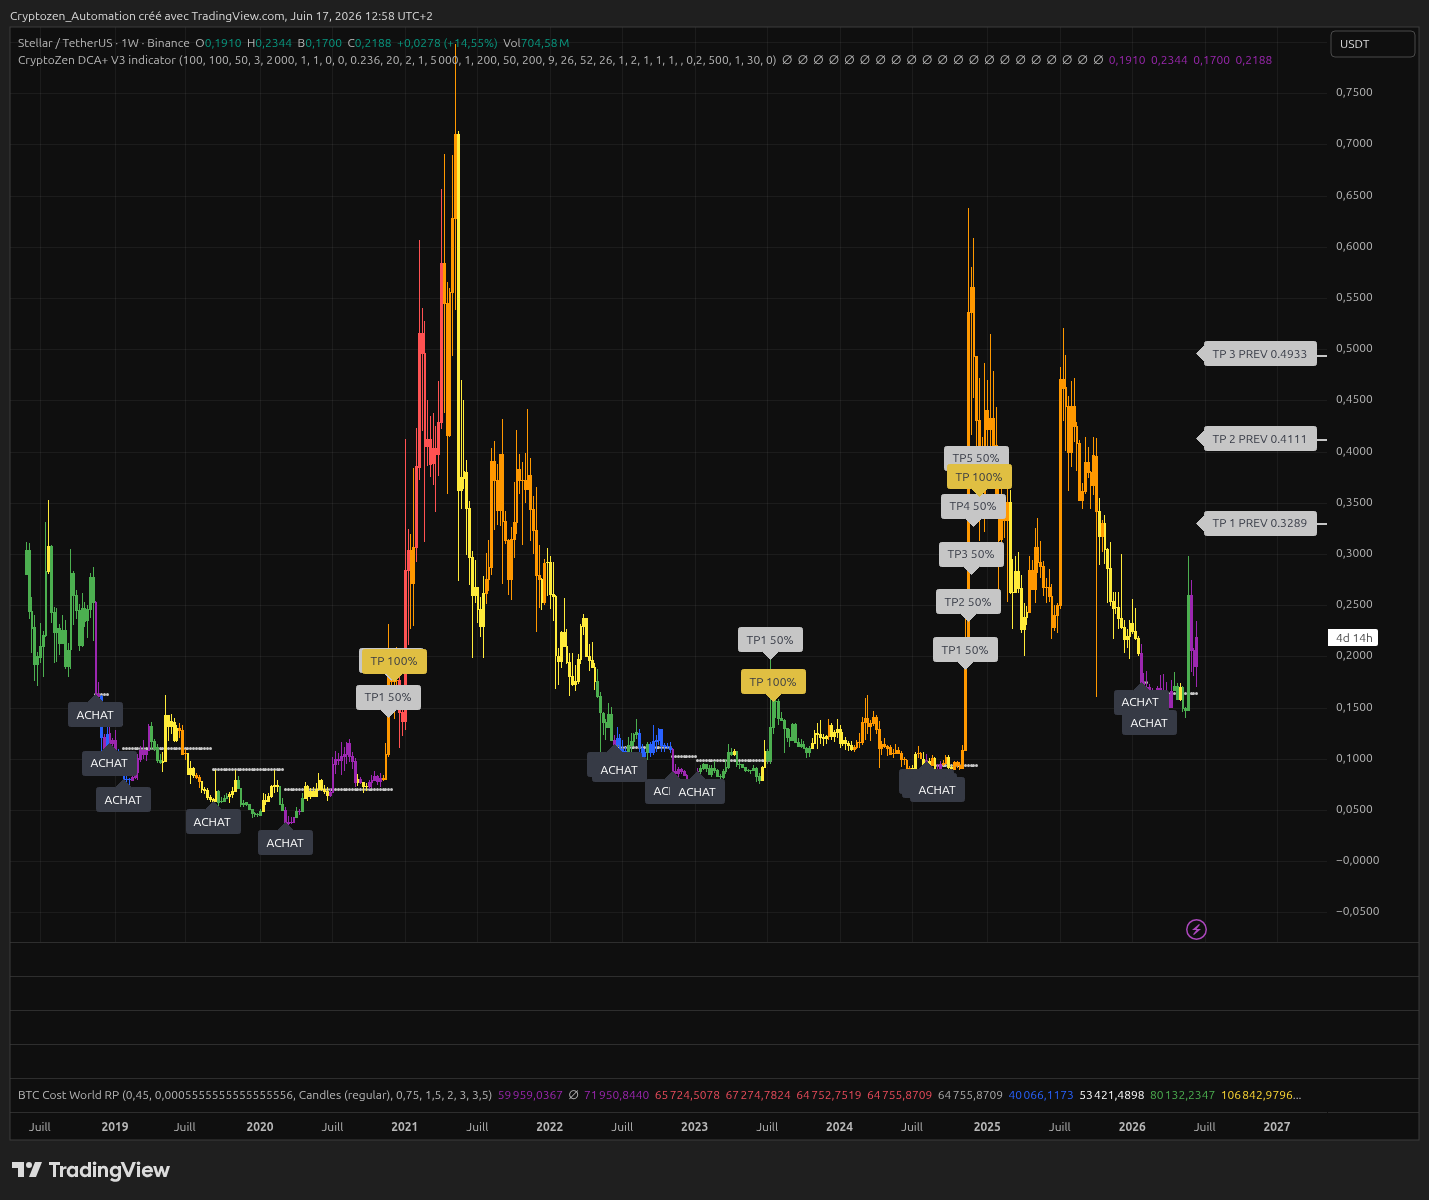Click the 2022 time axis label

coord(550,1127)
